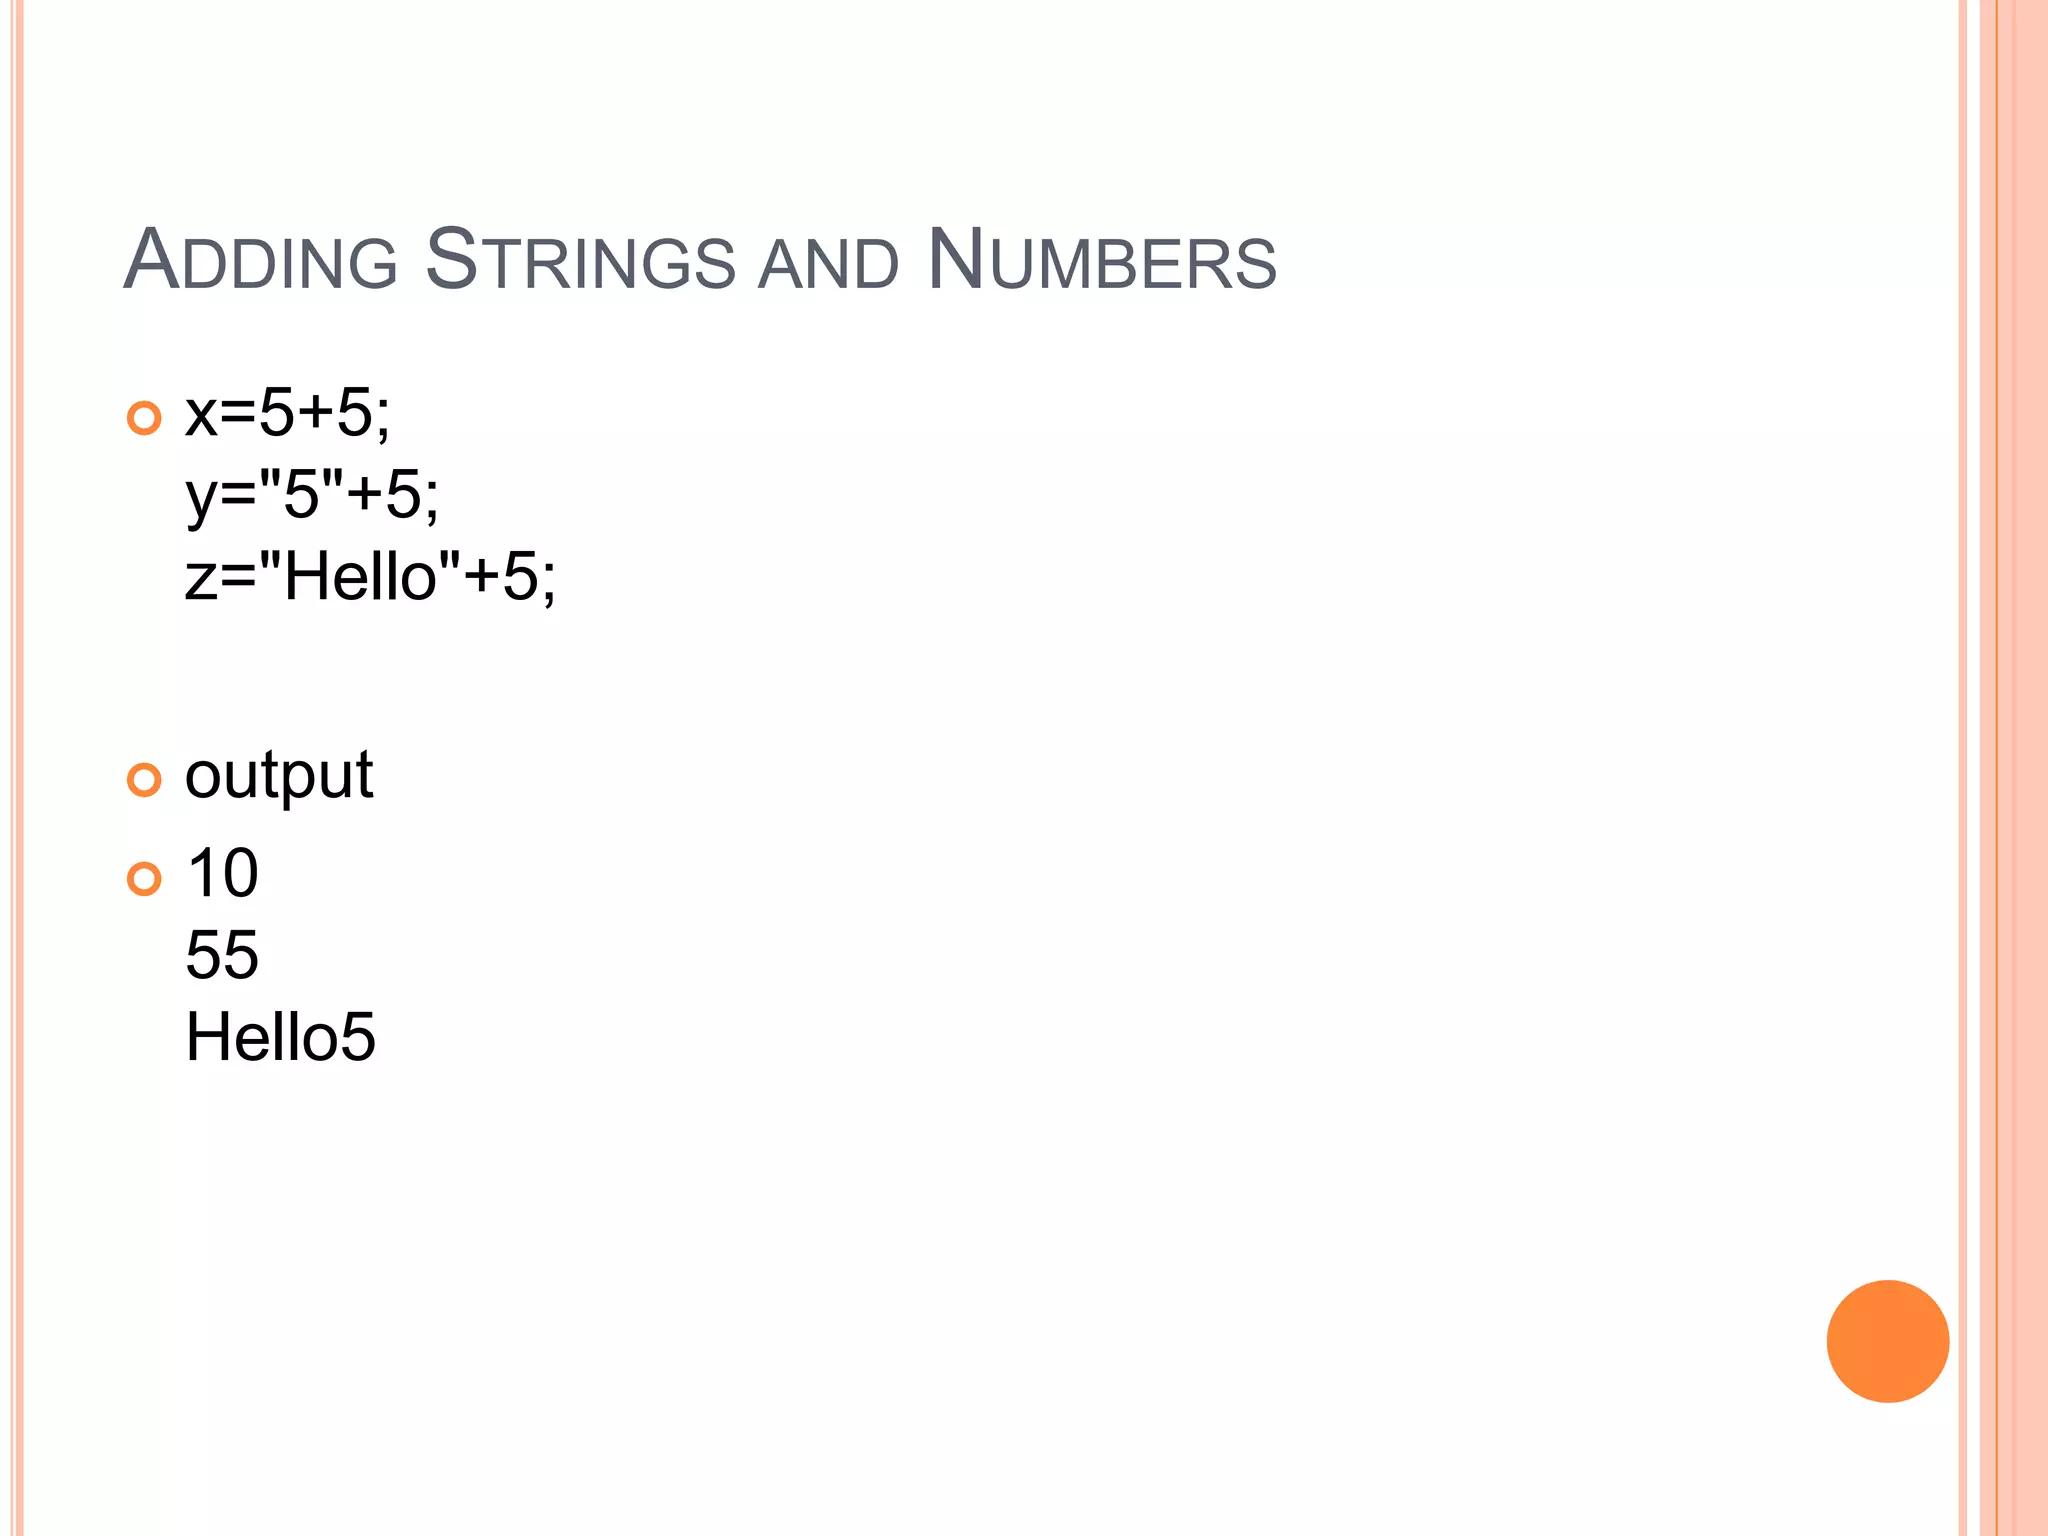
Task: Click the quoted "5" string in y line
Action: click(x=301, y=494)
